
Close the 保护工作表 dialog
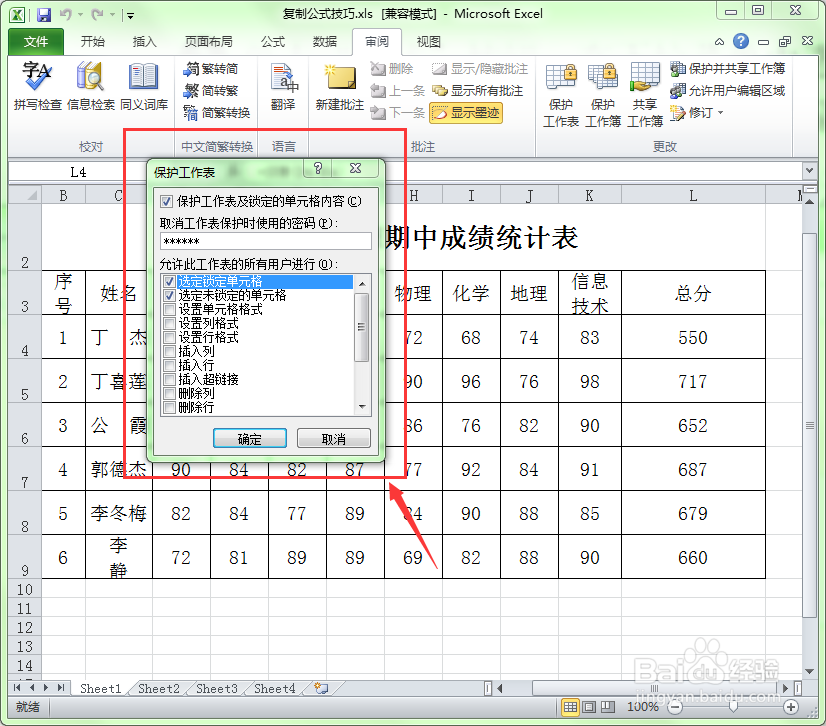click(356, 168)
